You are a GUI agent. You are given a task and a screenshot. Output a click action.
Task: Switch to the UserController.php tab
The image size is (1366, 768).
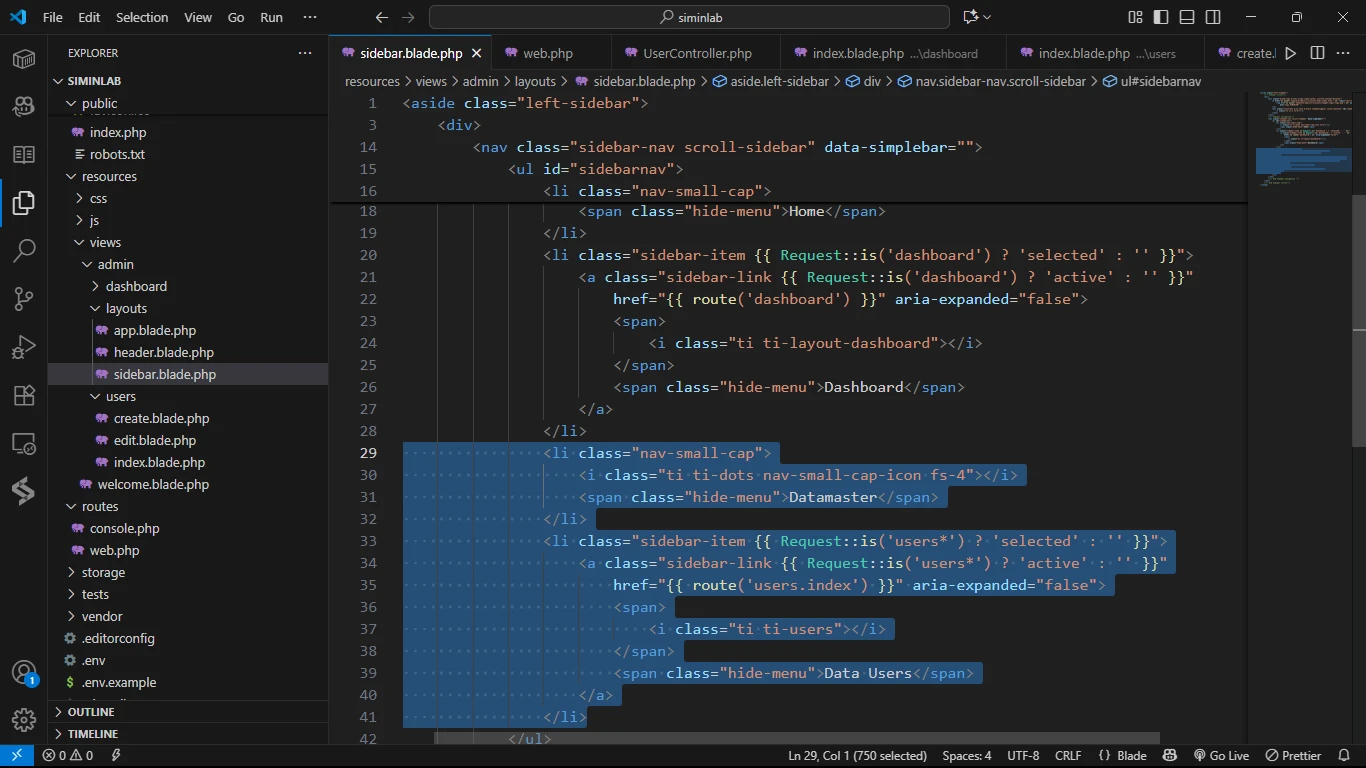coord(696,53)
